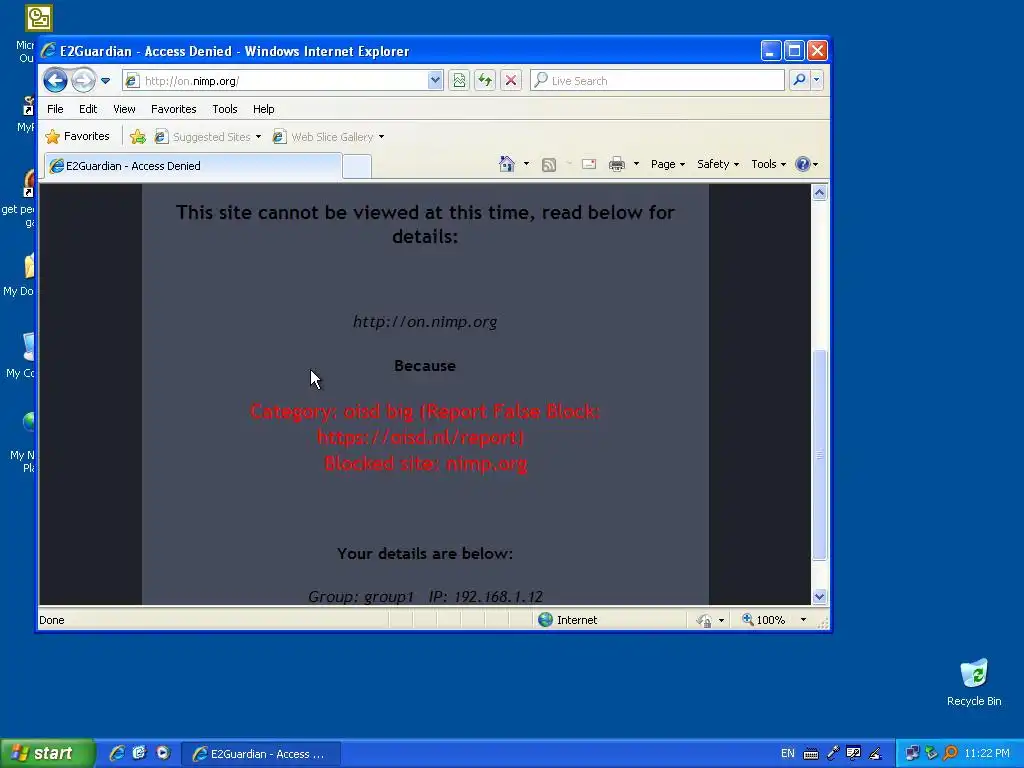The height and width of the screenshot is (768, 1024).
Task: Click the scroll up arrow of page scrollbar
Action: [820, 193]
